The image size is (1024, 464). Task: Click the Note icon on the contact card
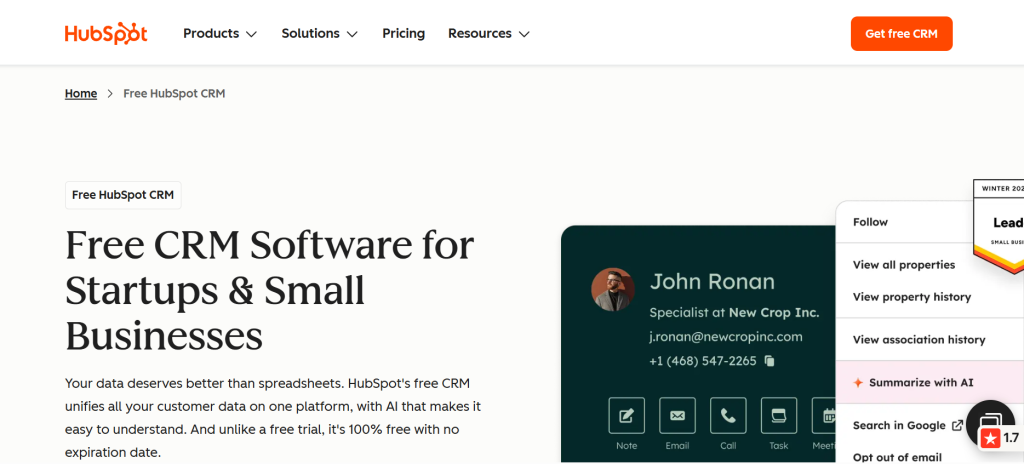[626, 415]
